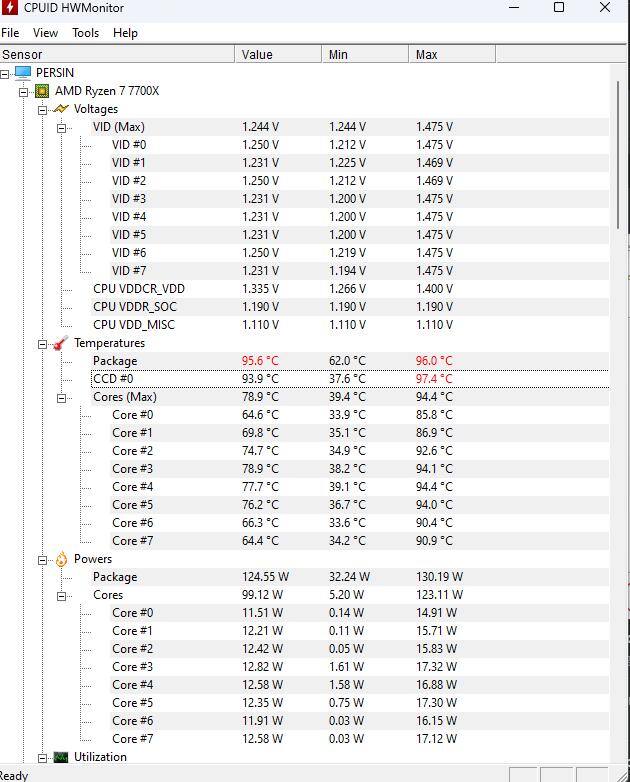The height and width of the screenshot is (782, 630).
Task: Click the 124.55 W package power value
Action: click(265, 577)
